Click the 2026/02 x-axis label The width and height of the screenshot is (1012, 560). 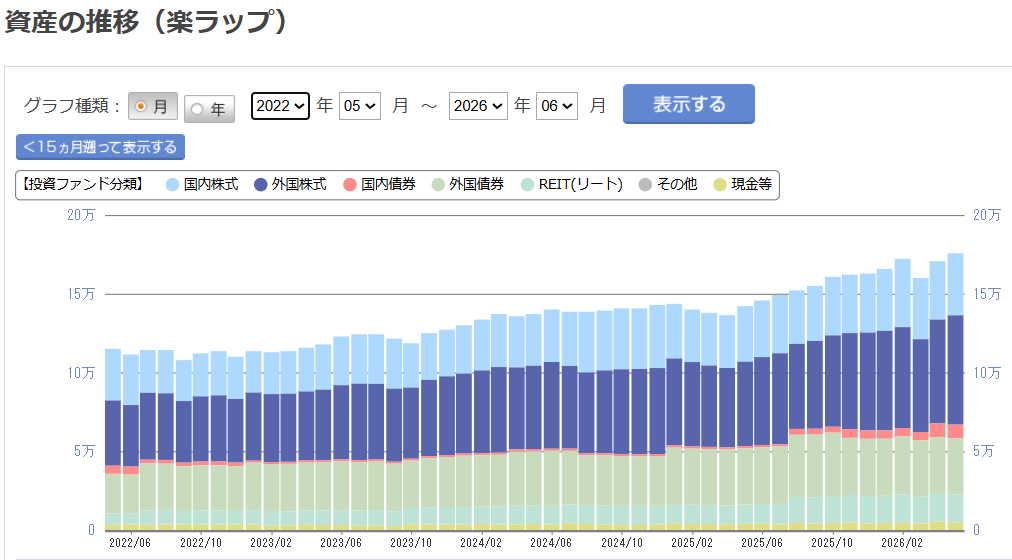[x=902, y=543]
